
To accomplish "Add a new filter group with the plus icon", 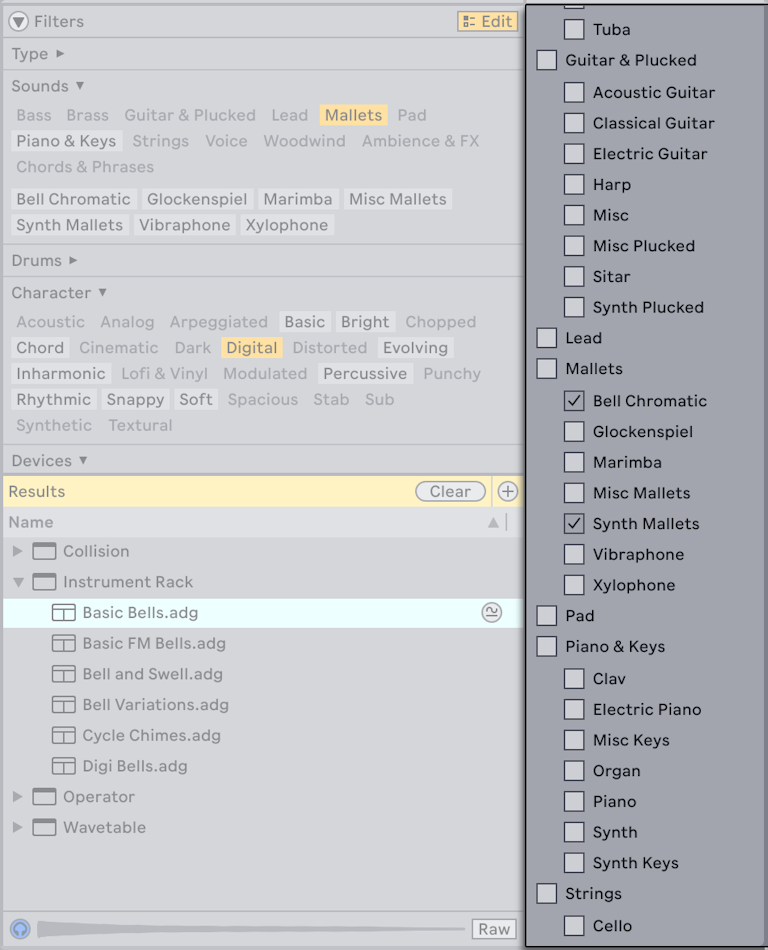I will click(x=507, y=491).
